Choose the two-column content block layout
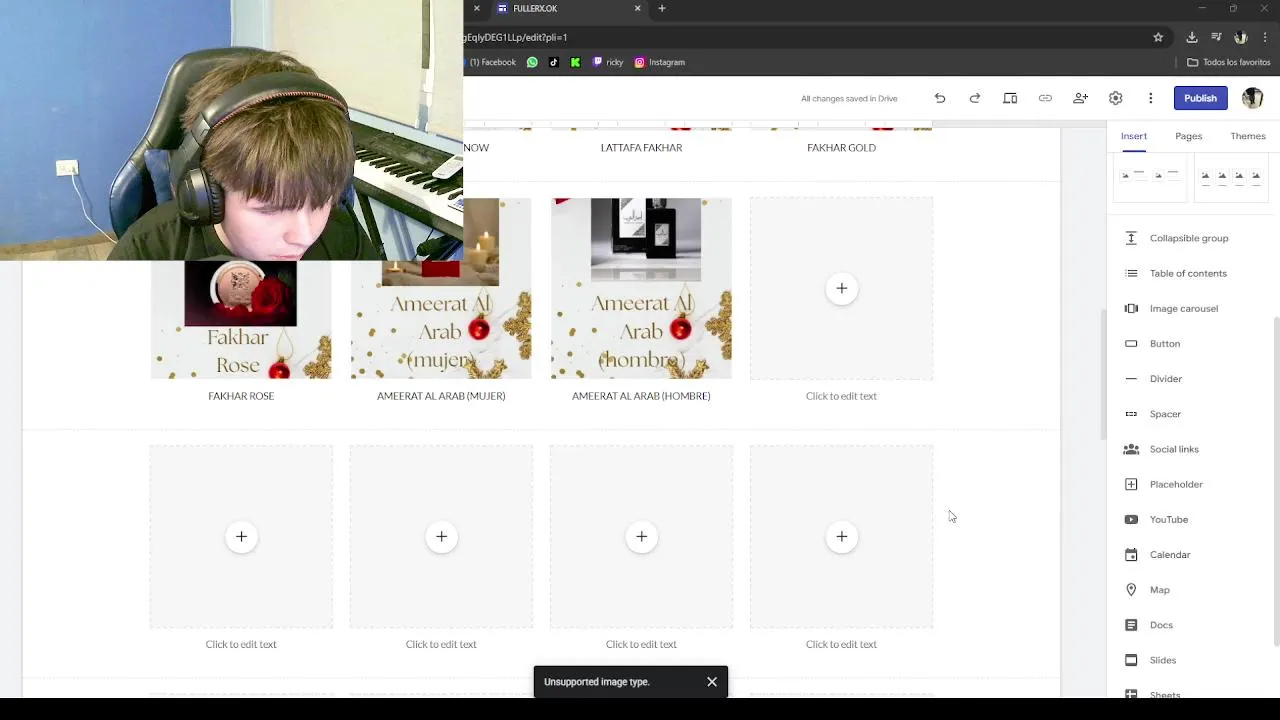The width and height of the screenshot is (1280, 720). tap(1150, 177)
